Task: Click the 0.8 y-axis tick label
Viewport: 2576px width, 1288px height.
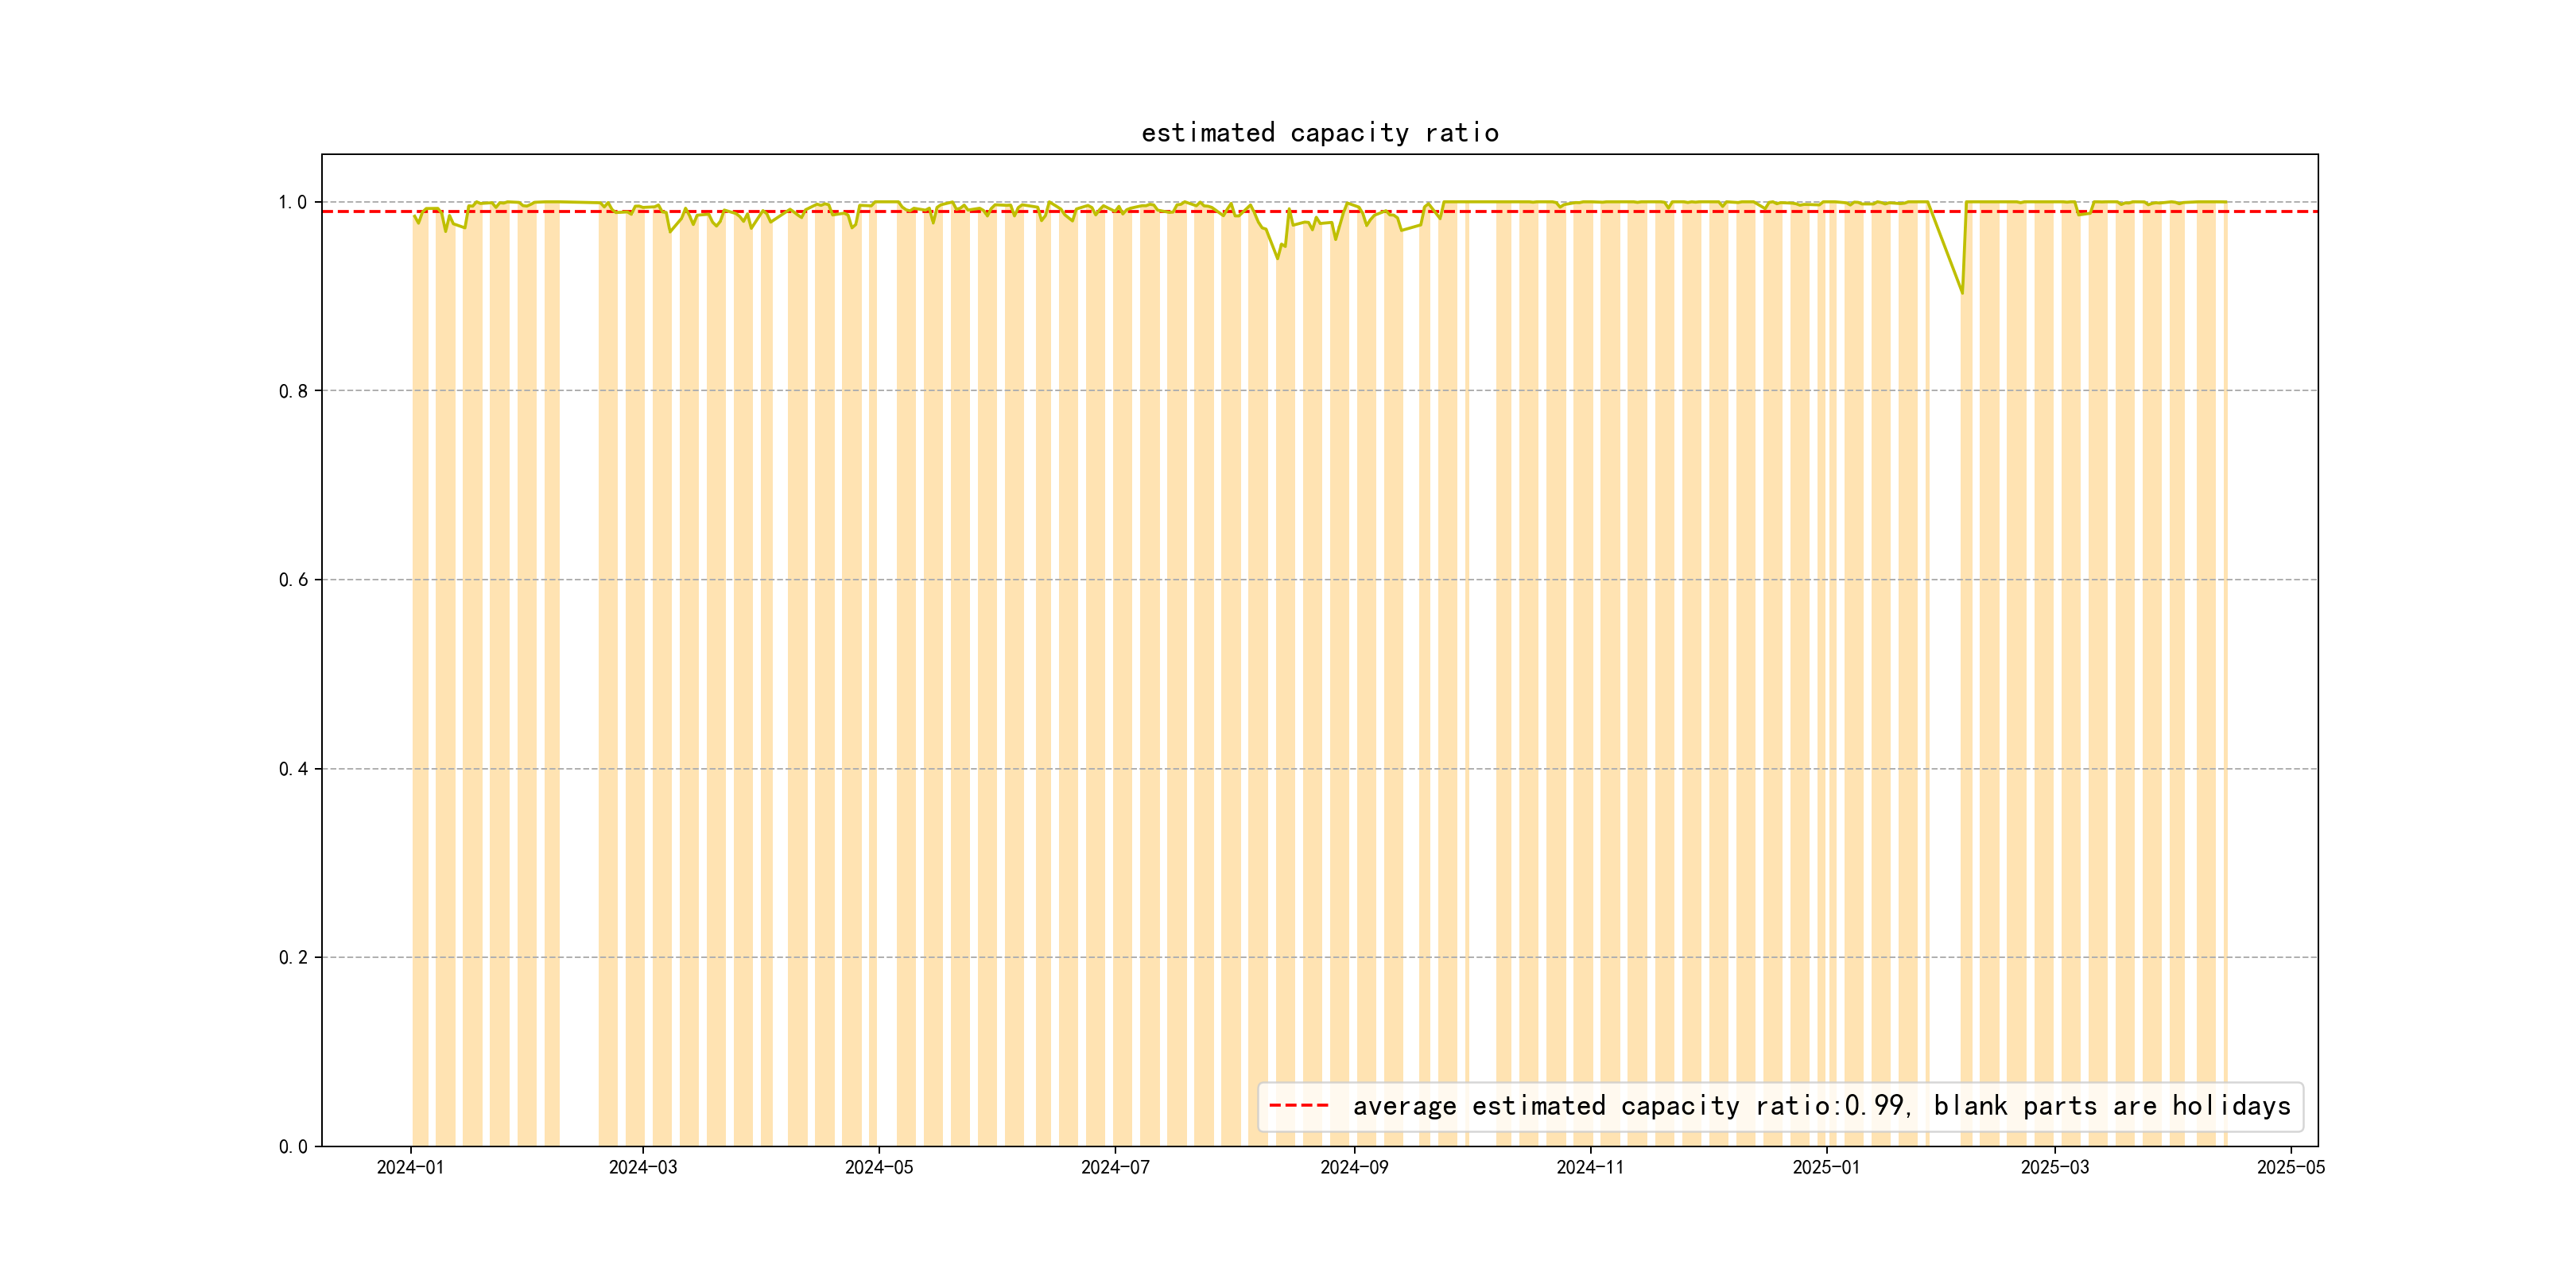Action: (293, 391)
